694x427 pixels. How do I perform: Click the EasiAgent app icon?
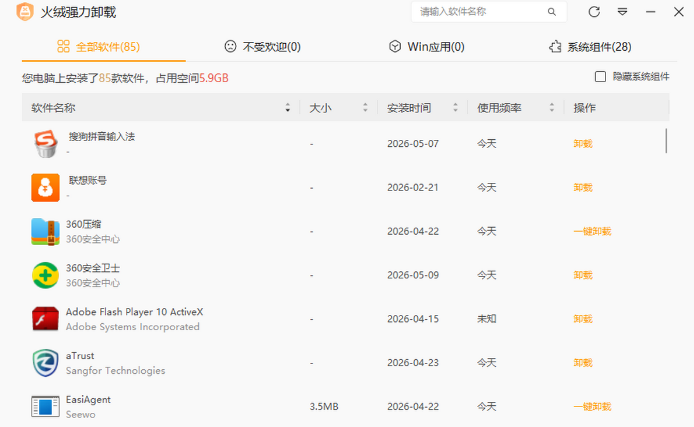pyautogui.click(x=46, y=406)
